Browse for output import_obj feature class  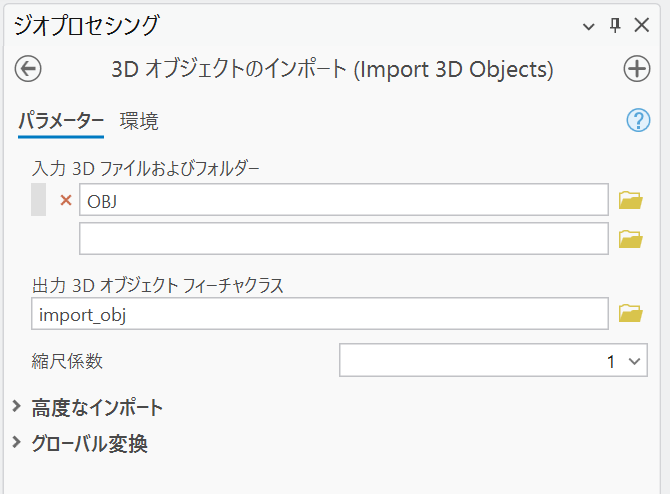[630, 314]
